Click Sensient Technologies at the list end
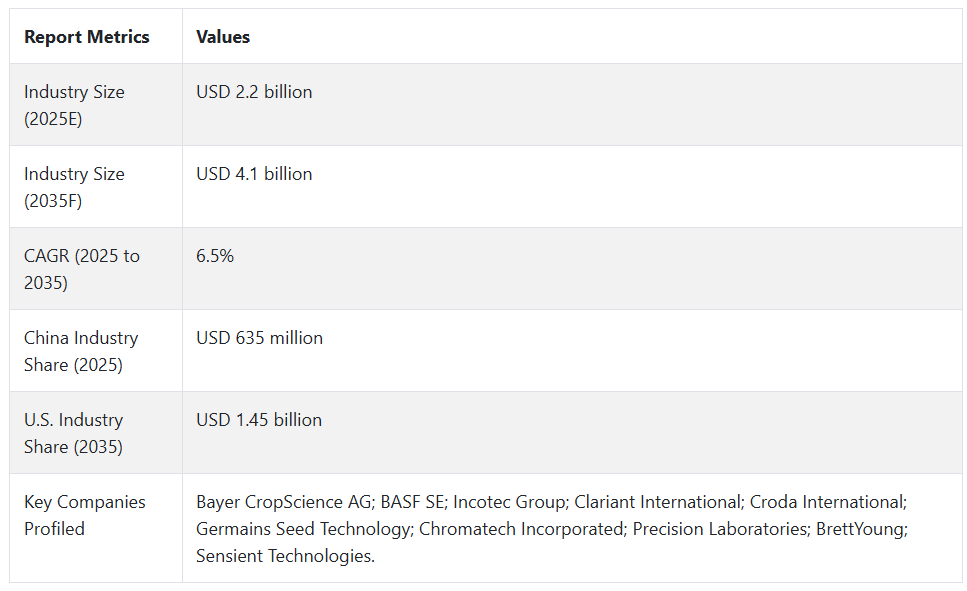Viewport: 967px width, 591px height. (x=284, y=556)
